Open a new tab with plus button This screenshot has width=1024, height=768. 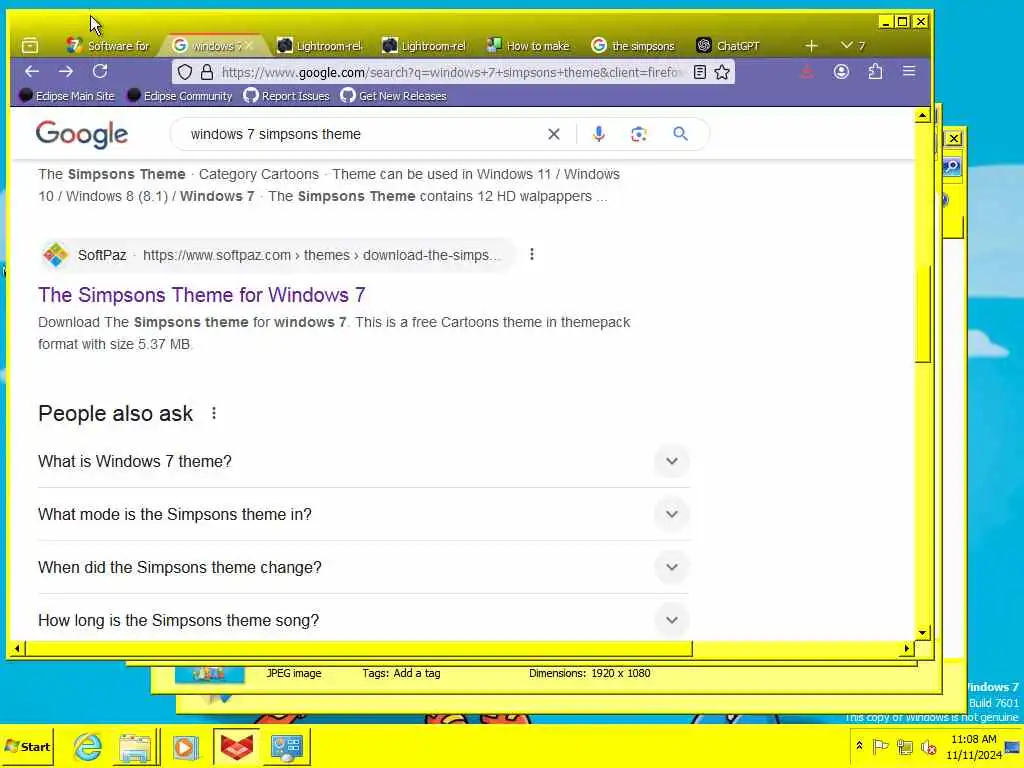pyautogui.click(x=811, y=46)
